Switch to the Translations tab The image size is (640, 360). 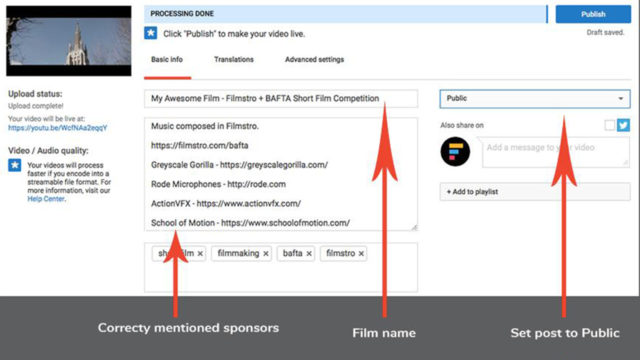[x=234, y=60]
